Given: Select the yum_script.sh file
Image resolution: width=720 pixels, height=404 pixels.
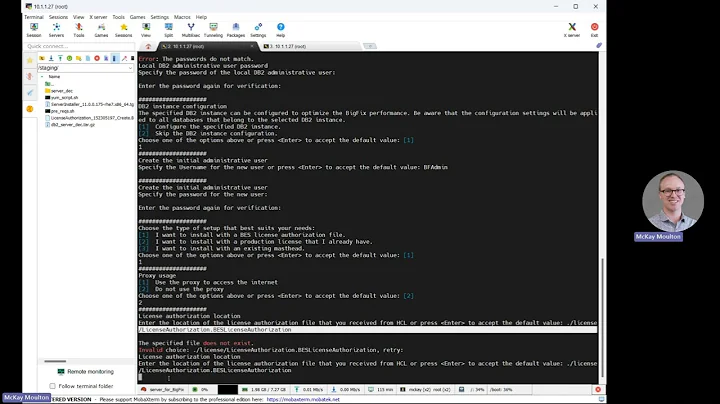Looking at the screenshot, I should click(62, 98).
